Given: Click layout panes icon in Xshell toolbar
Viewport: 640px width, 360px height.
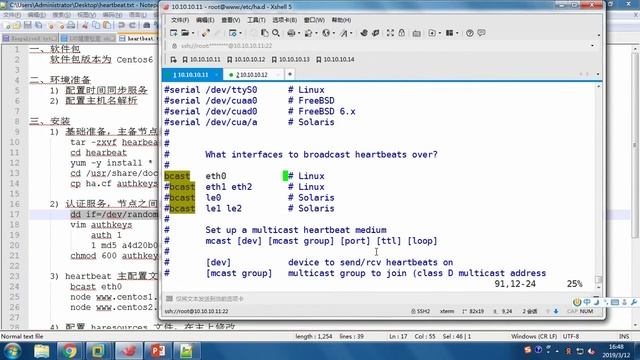Looking at the screenshot, I should point(449,33).
